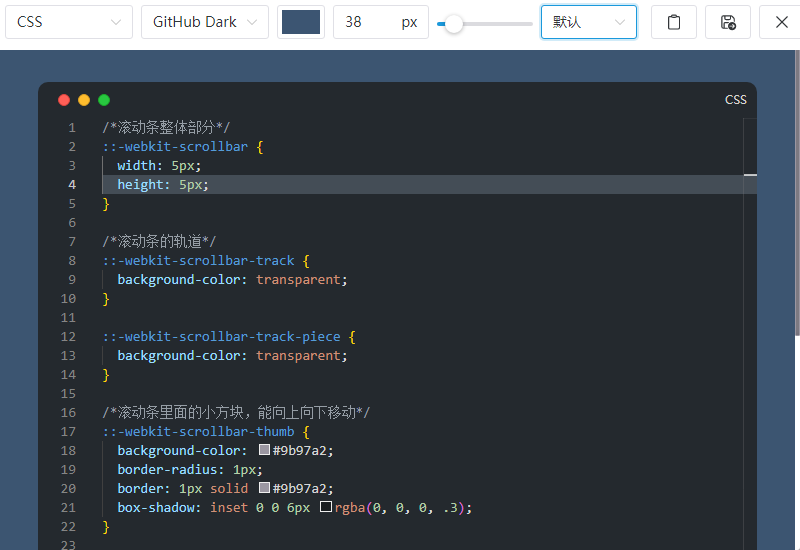Image resolution: width=800 pixels, height=550 pixels.
Task: Expand the 默认 font dropdown
Action: tap(589, 22)
